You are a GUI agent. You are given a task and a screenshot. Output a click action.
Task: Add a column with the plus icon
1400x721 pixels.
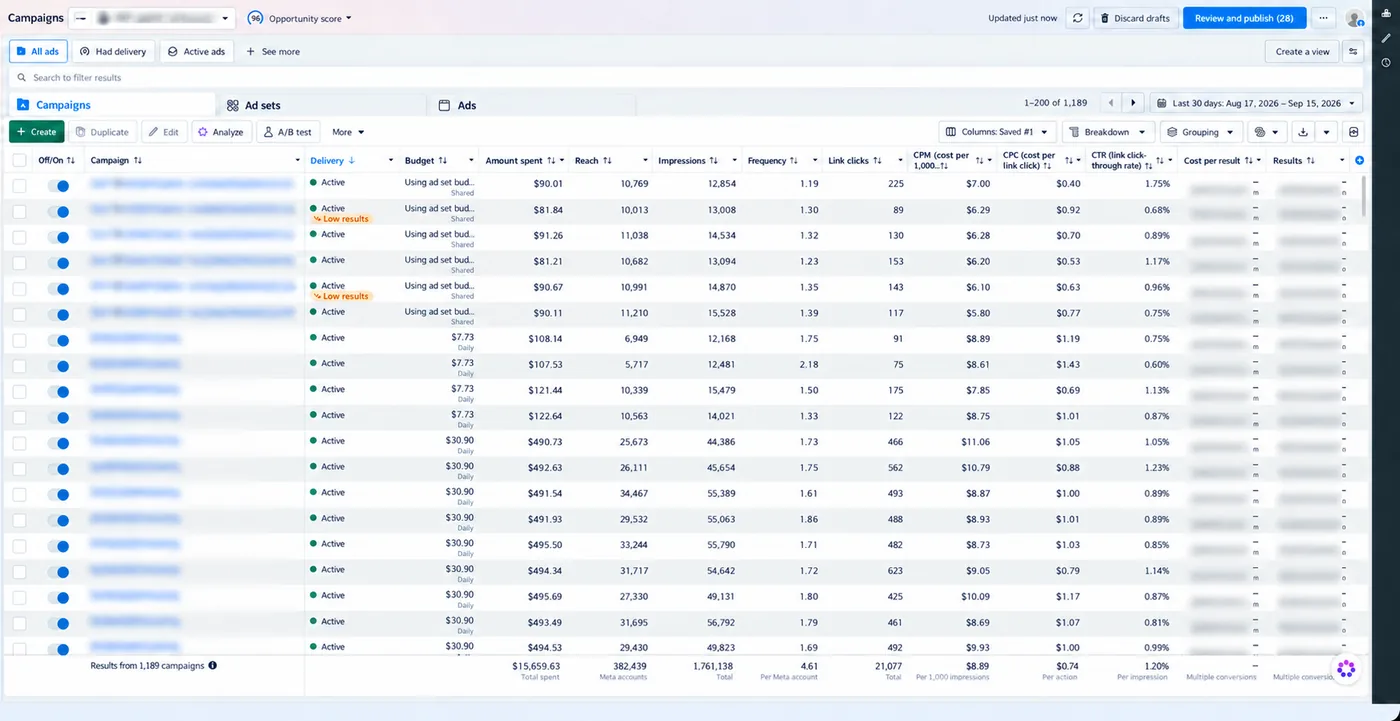1359,160
